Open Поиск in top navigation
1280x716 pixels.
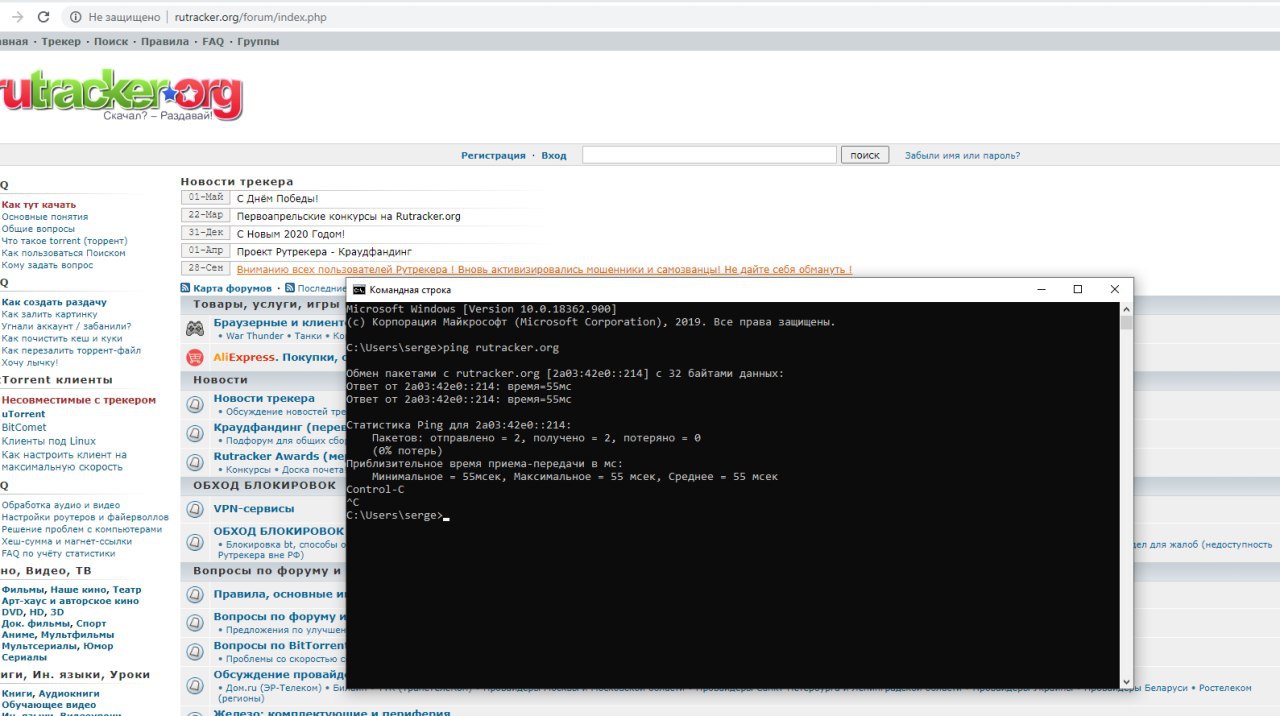pos(111,42)
